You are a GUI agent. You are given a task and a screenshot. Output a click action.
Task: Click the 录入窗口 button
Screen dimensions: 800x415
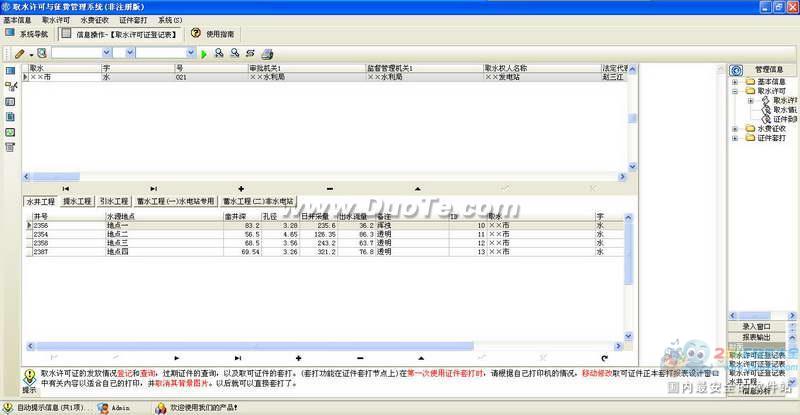click(x=757, y=326)
